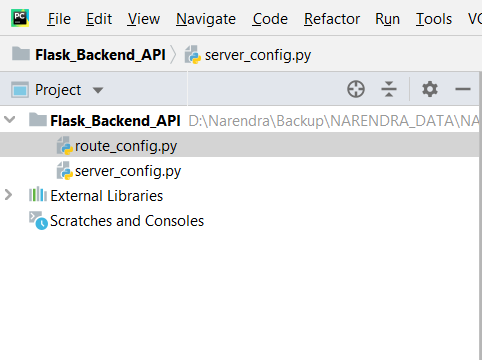Click the Project tool window icon
This screenshot has width=482, height=360.
click(20, 89)
